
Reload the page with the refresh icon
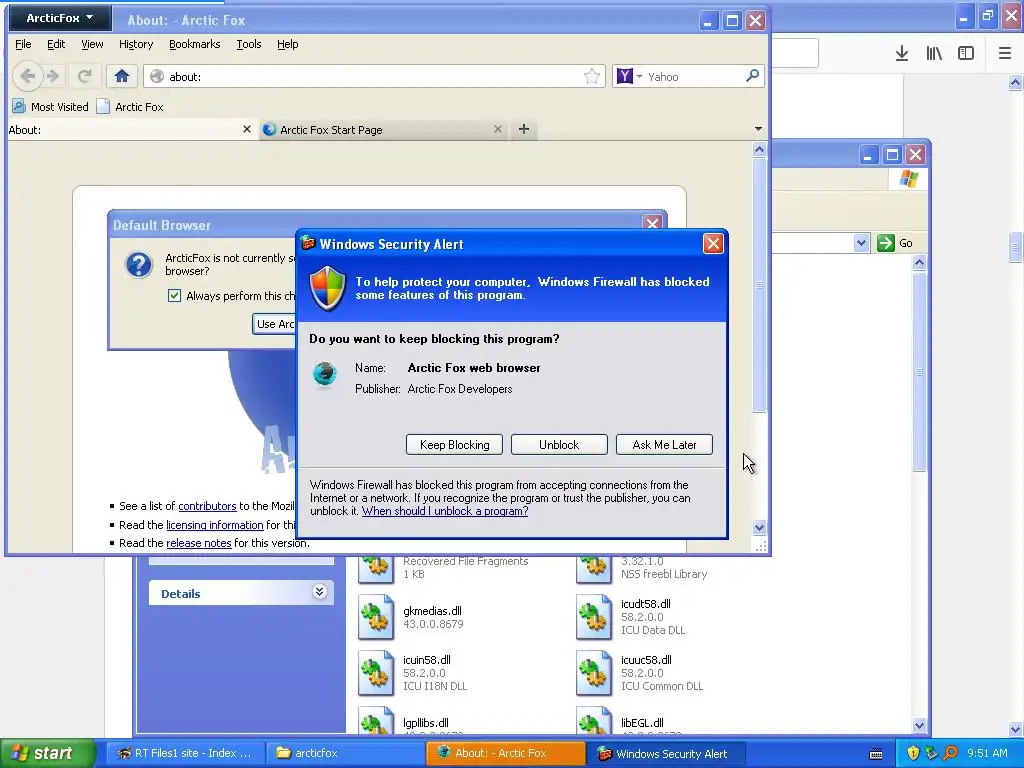84,76
